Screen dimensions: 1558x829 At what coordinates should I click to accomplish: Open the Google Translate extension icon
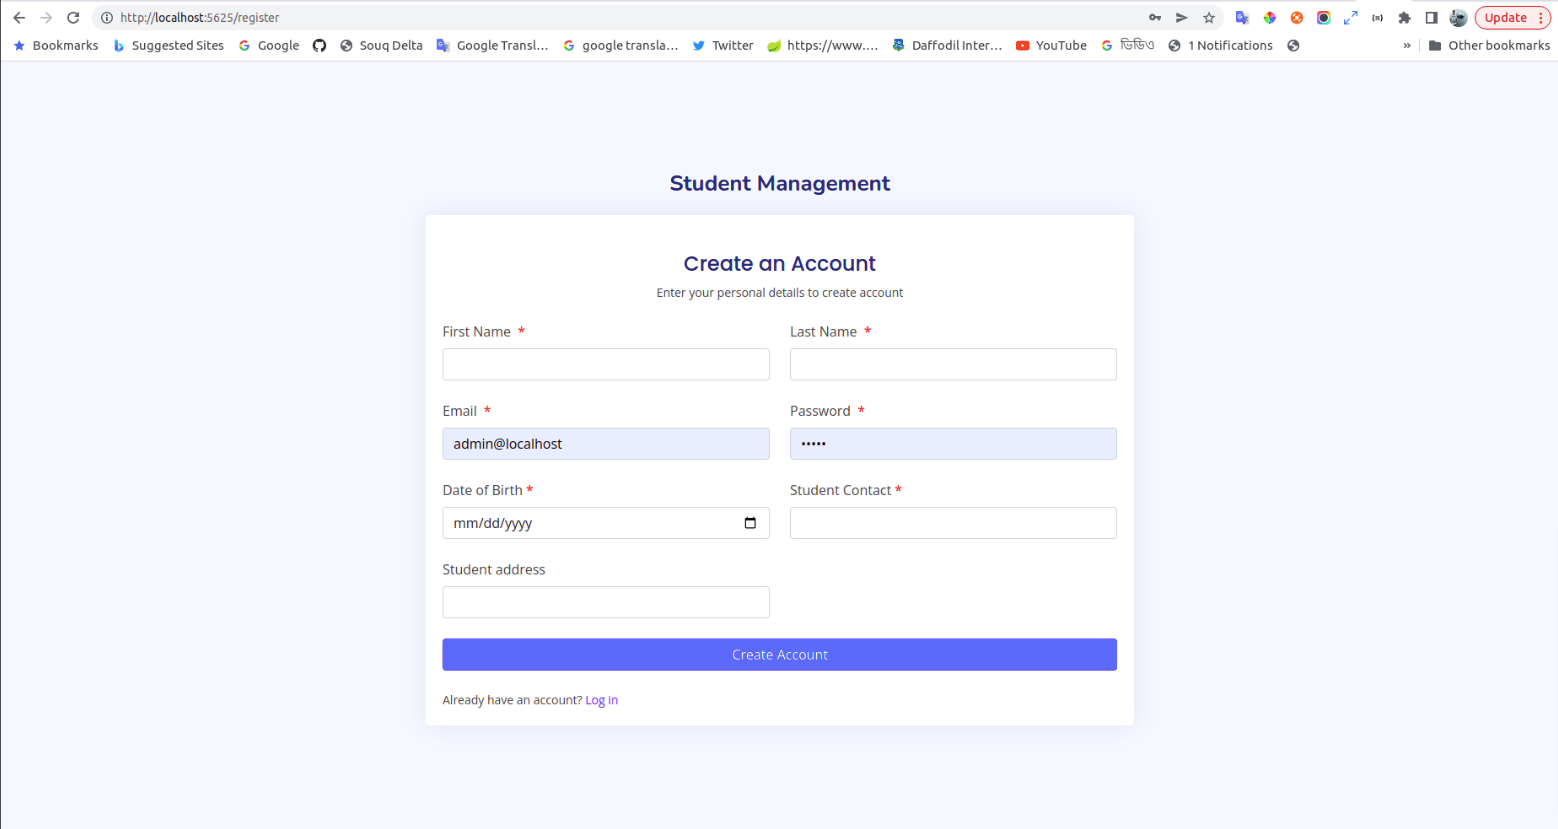tap(1242, 17)
